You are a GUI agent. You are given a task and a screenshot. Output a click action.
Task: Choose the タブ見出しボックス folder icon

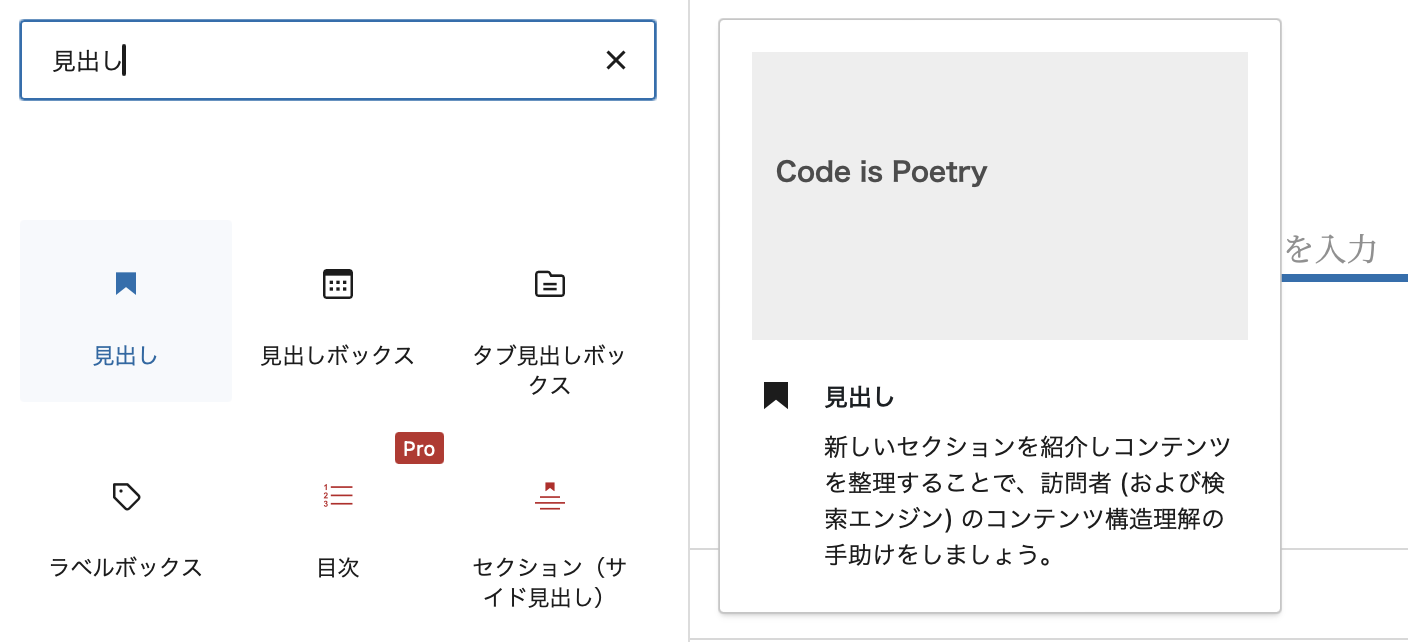(x=549, y=284)
